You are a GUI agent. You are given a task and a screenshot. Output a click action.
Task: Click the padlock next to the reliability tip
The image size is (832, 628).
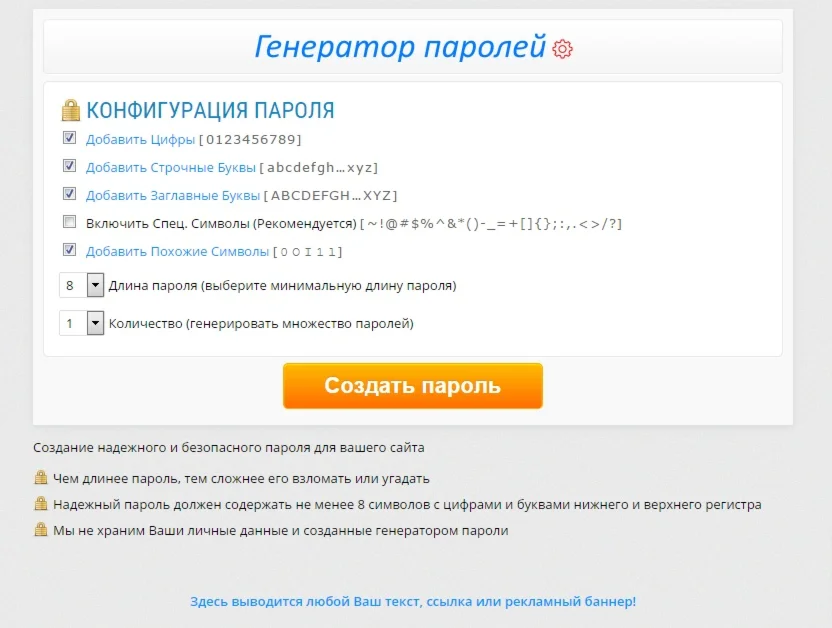(40, 502)
